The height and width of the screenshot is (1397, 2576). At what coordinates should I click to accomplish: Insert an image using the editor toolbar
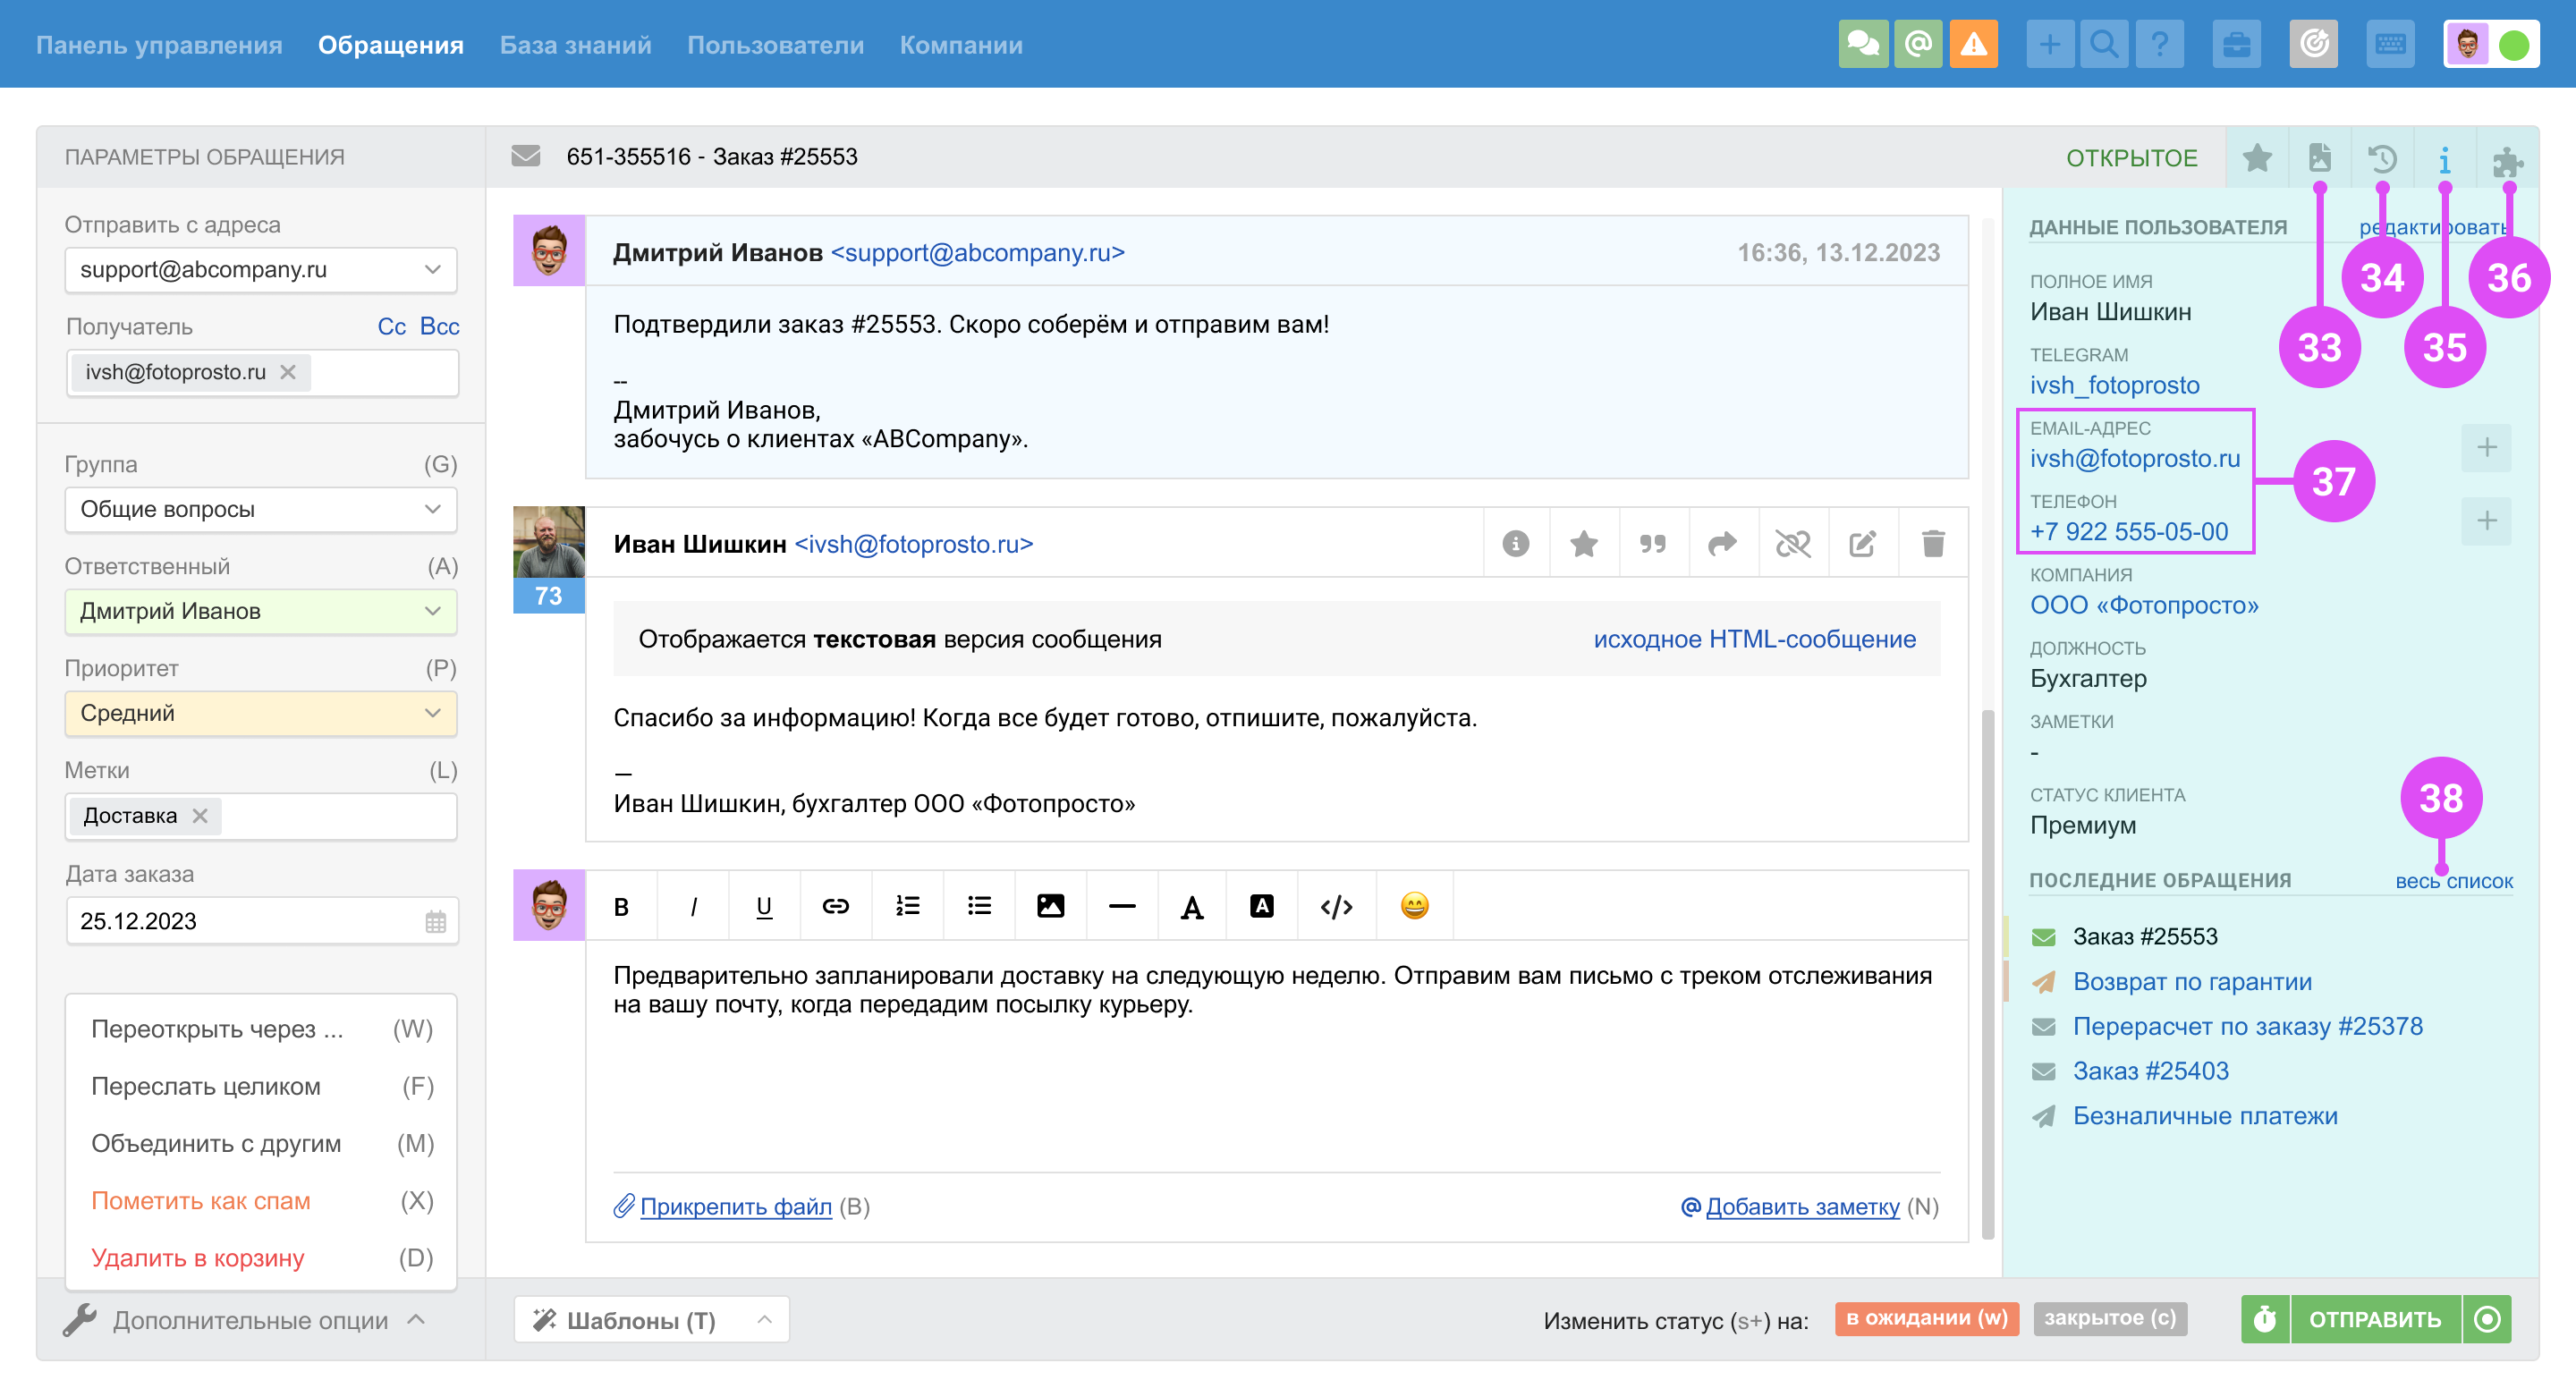(1050, 906)
